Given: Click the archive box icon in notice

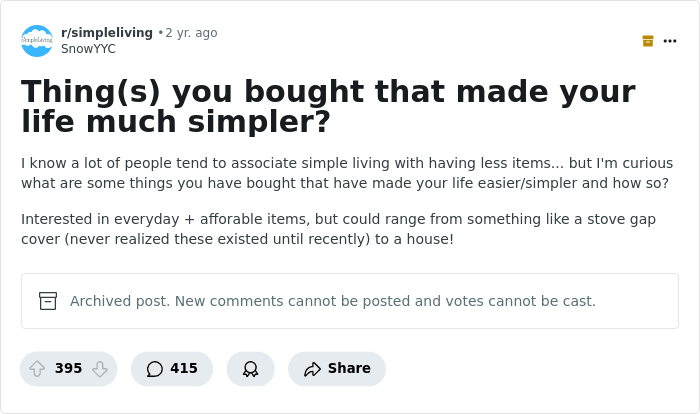Looking at the screenshot, I should coord(48,301).
